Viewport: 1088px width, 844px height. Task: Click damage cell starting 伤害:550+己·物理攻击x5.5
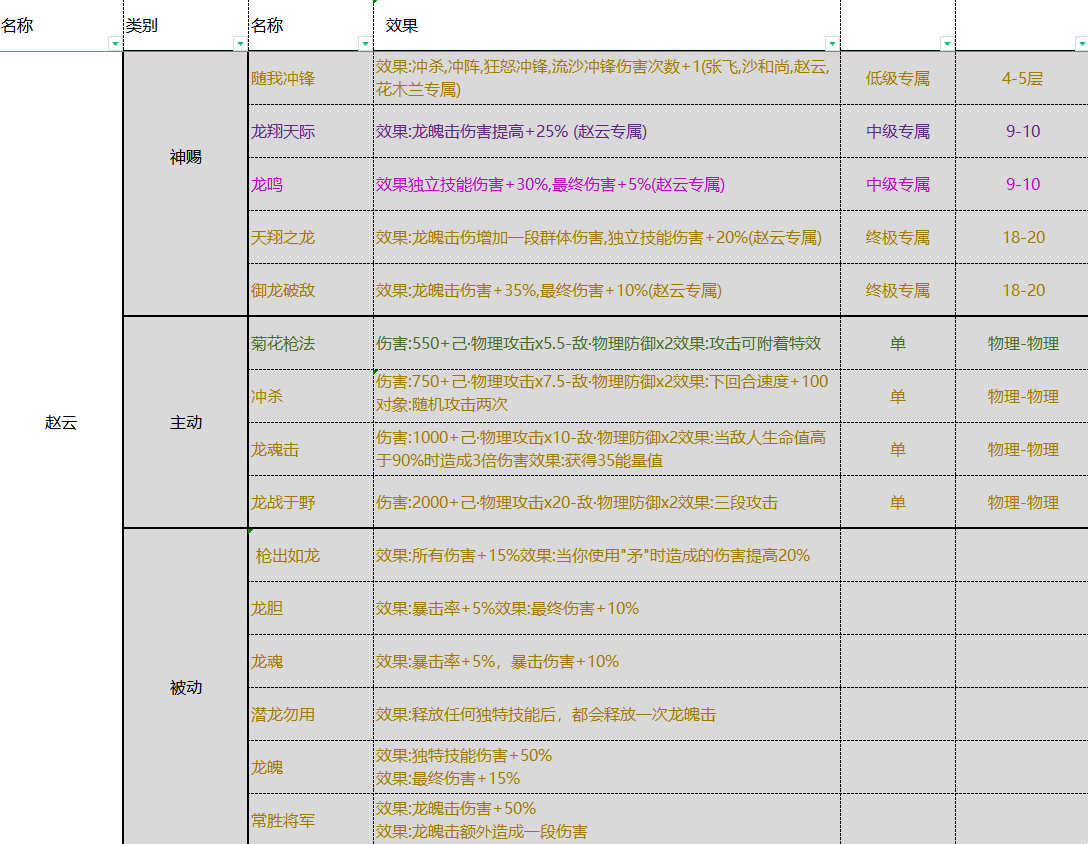tap(606, 344)
